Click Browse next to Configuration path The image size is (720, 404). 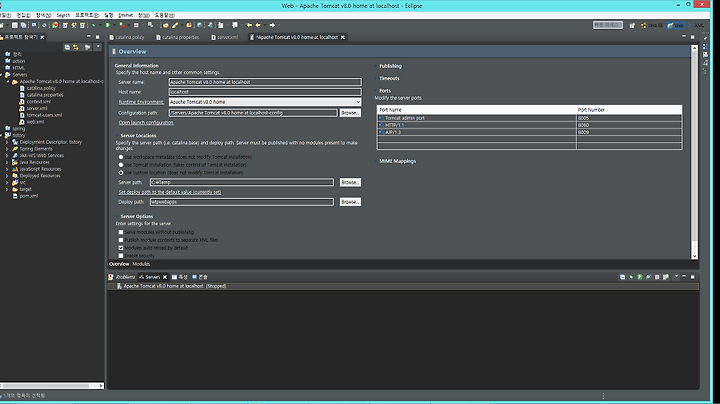pyautogui.click(x=350, y=113)
